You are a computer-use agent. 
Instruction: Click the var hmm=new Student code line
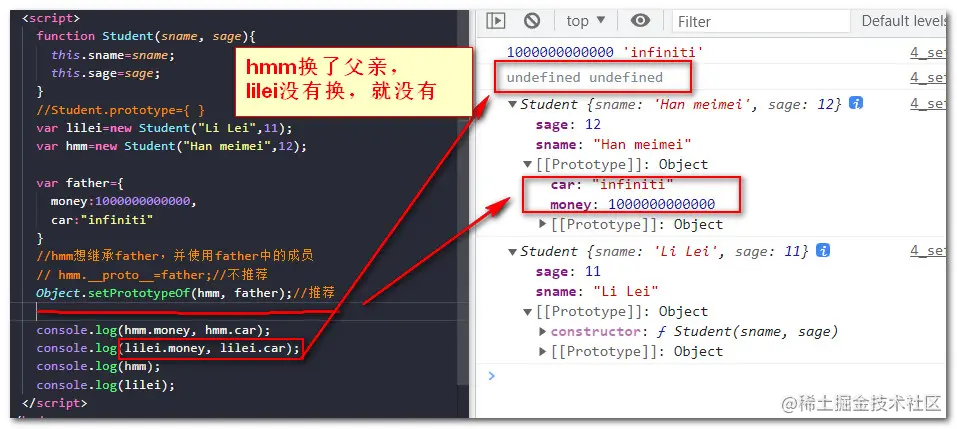[x=172, y=146]
